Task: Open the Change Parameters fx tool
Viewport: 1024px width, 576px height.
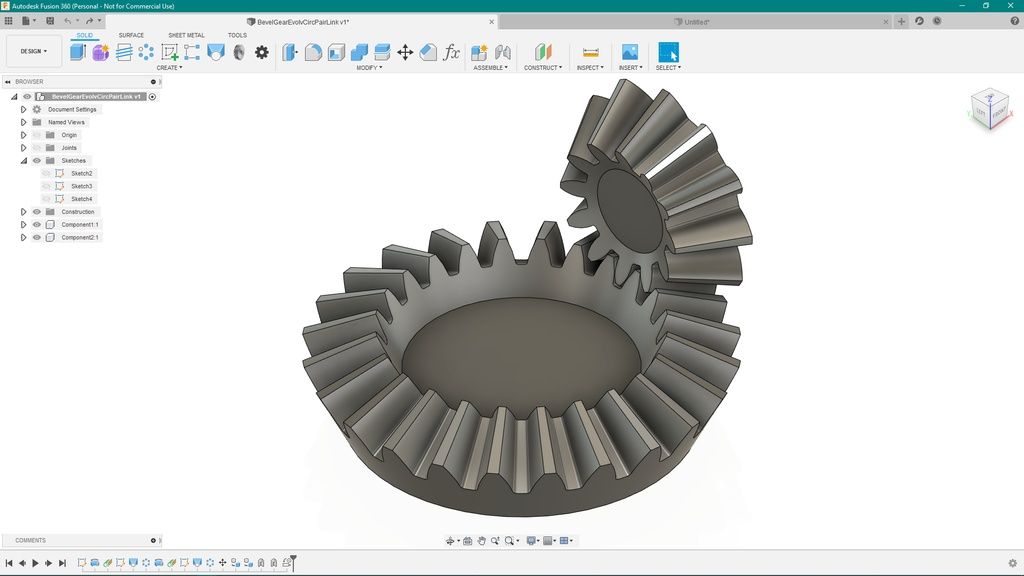Action: (451, 52)
